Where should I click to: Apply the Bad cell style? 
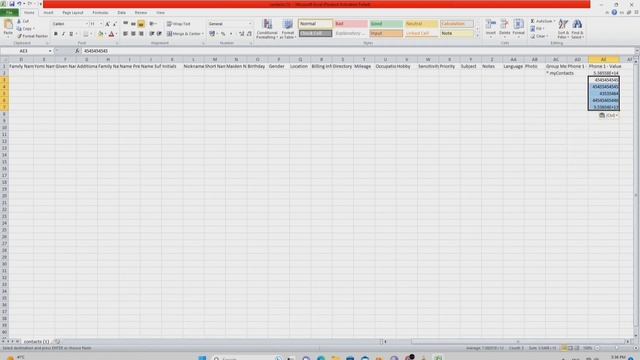pyautogui.click(x=351, y=24)
